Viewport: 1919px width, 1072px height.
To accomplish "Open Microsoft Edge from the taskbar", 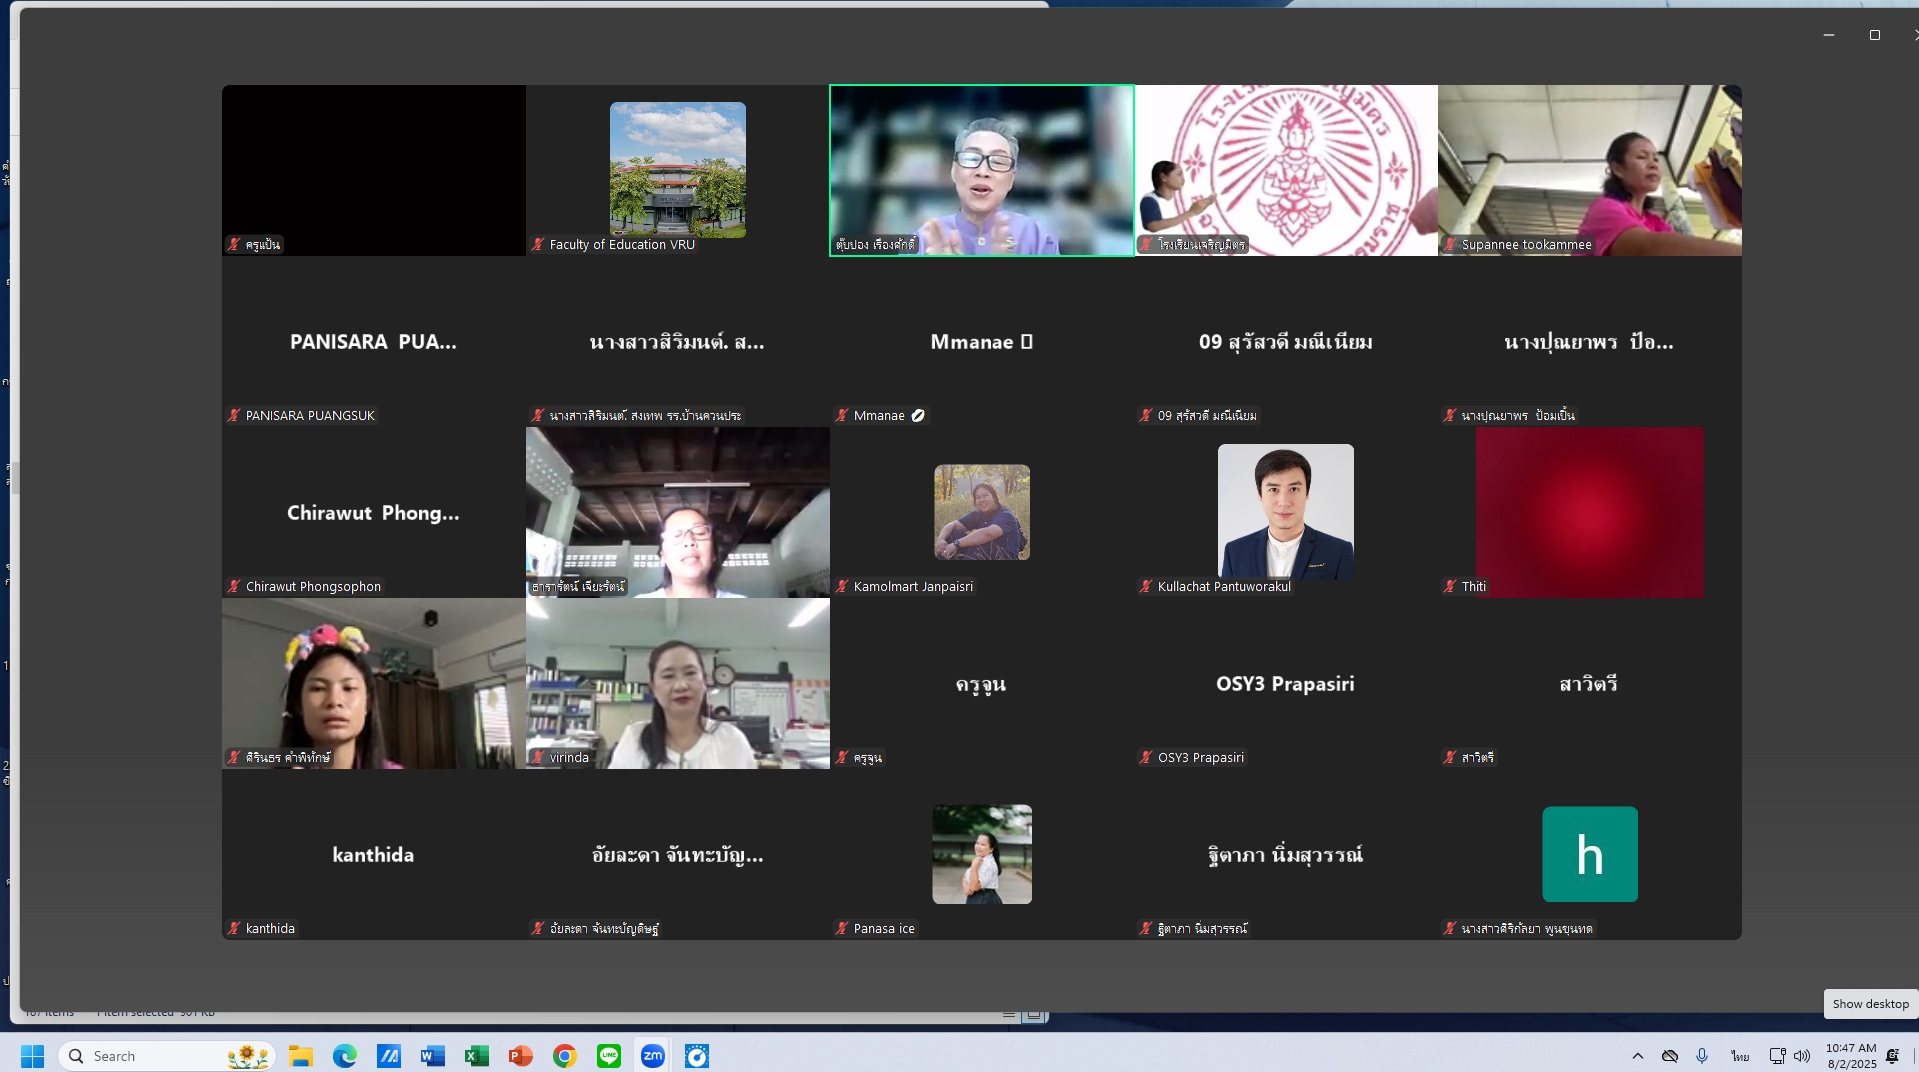I will (345, 1056).
